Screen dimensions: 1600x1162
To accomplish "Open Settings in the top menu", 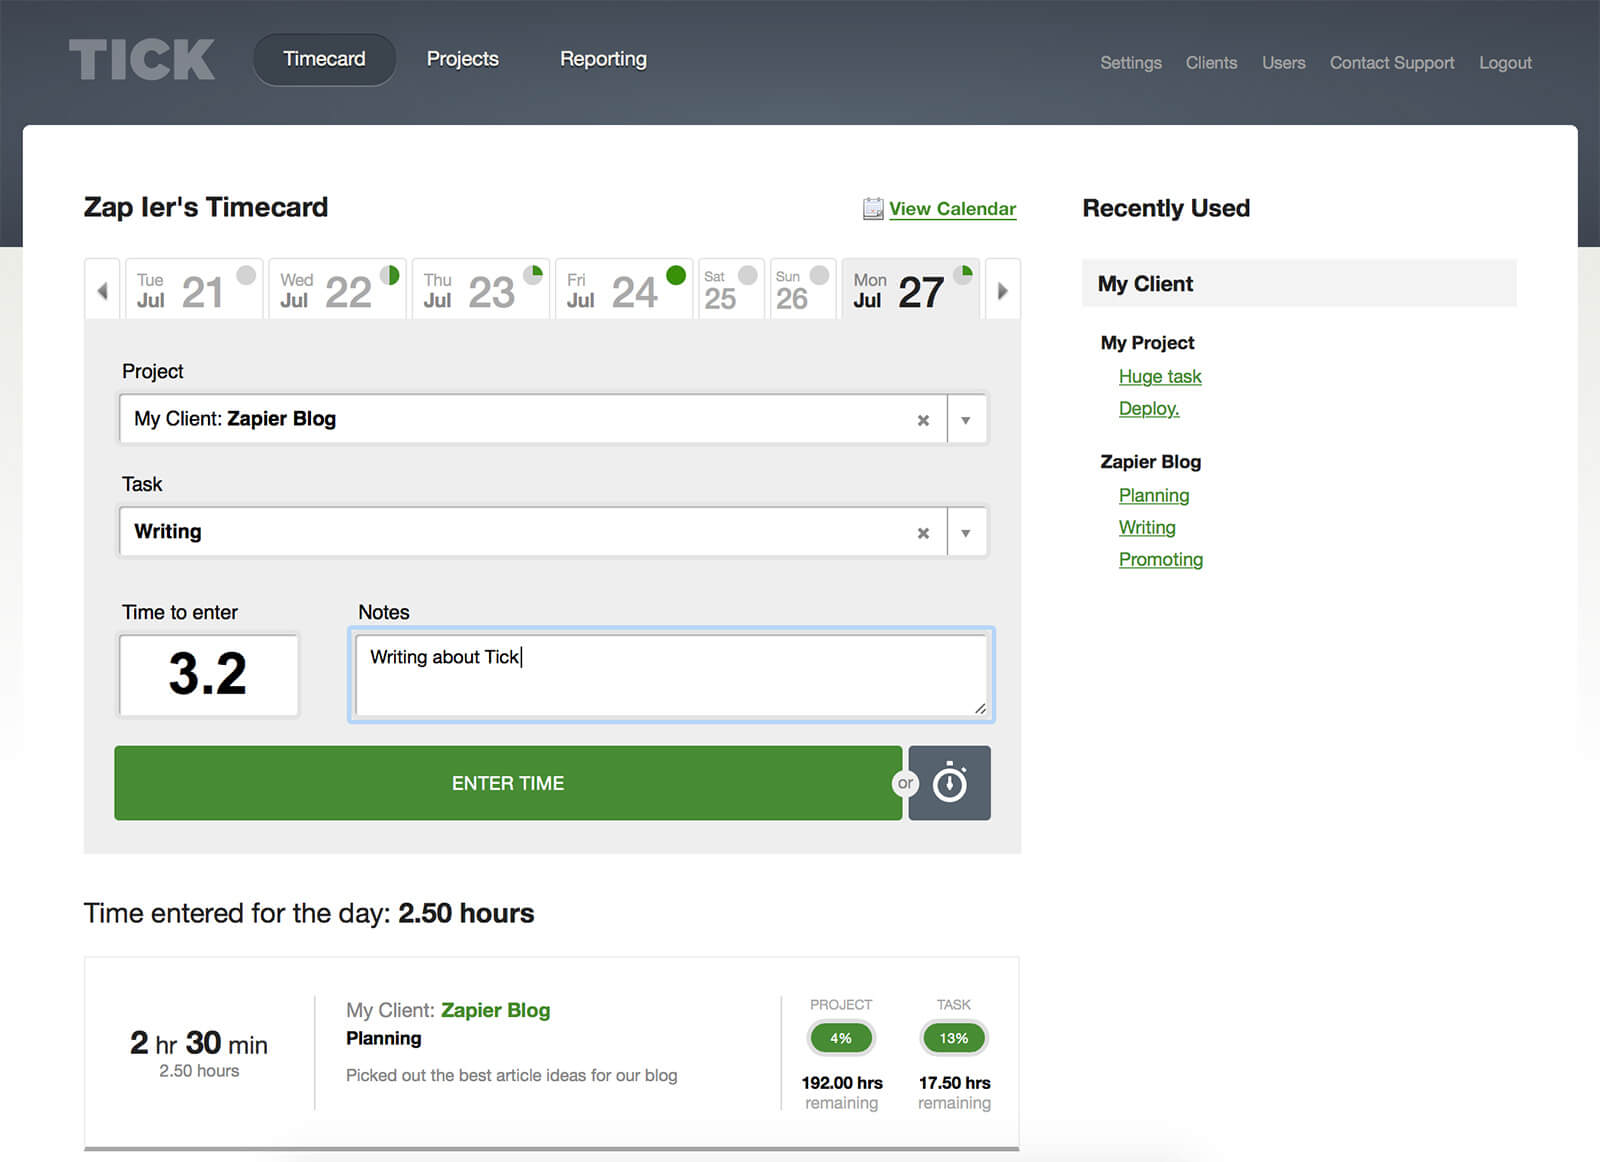I will pos(1131,63).
